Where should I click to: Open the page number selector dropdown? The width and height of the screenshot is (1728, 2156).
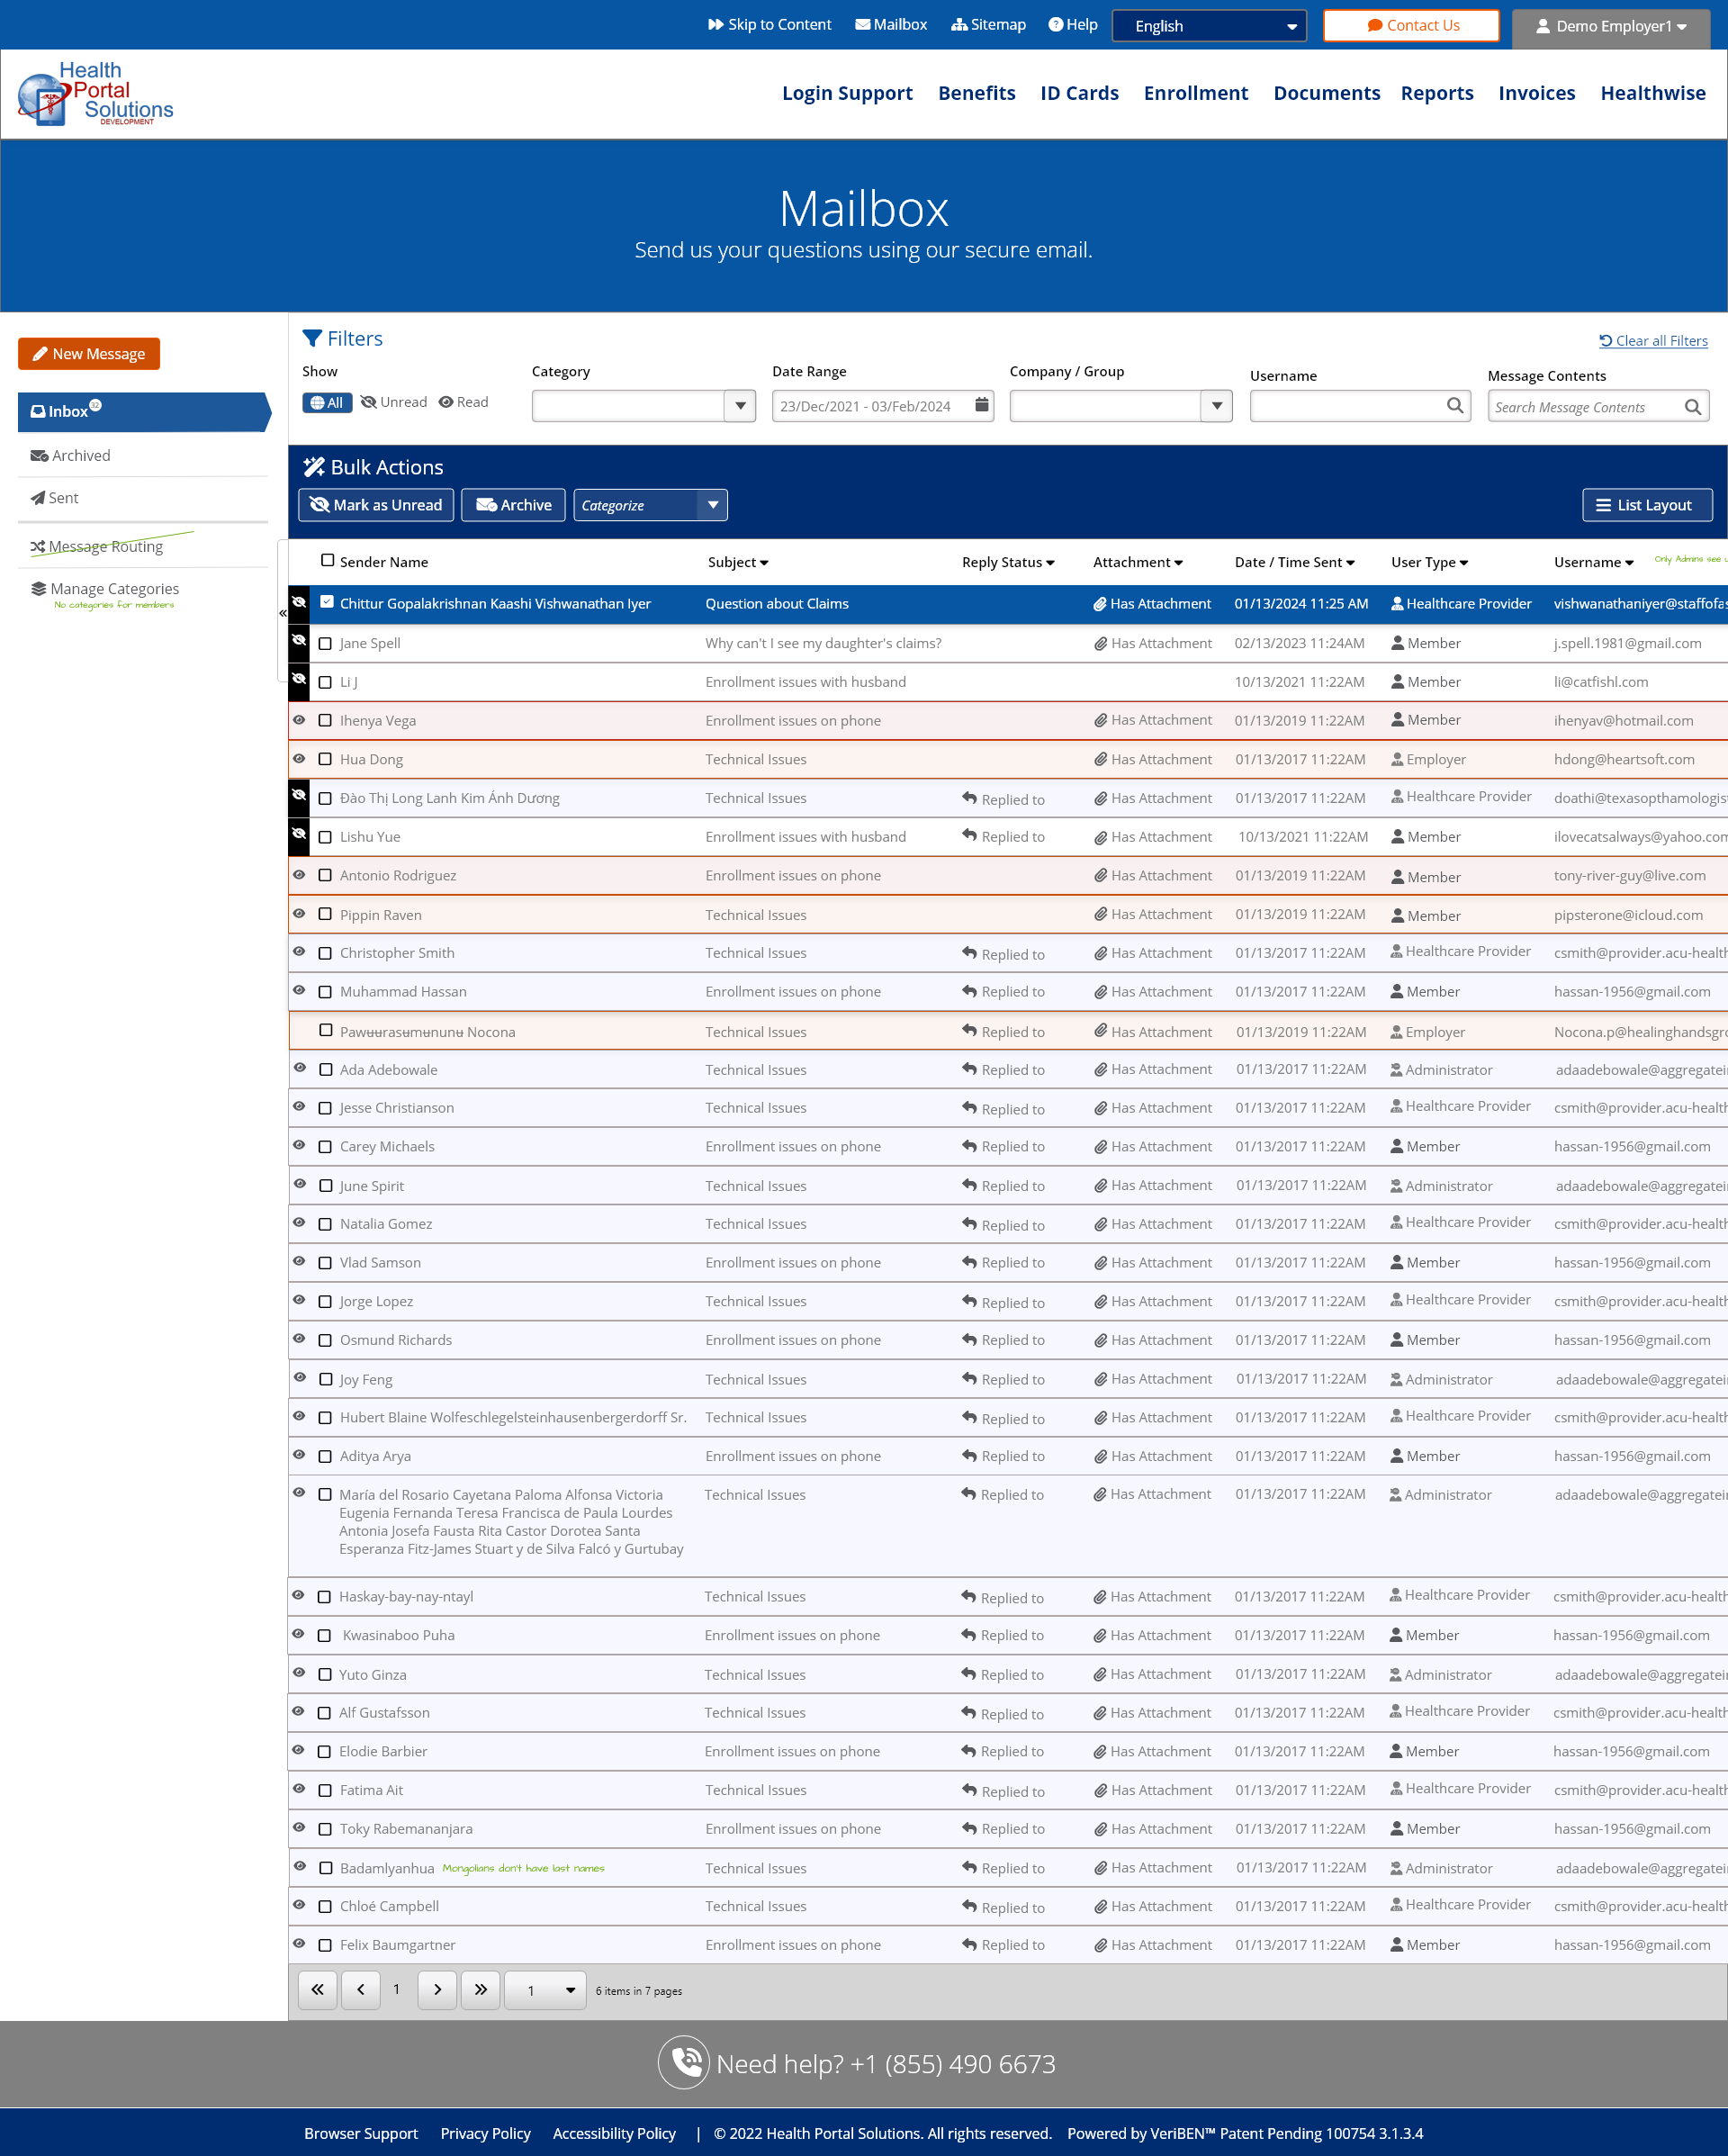pyautogui.click(x=545, y=1990)
